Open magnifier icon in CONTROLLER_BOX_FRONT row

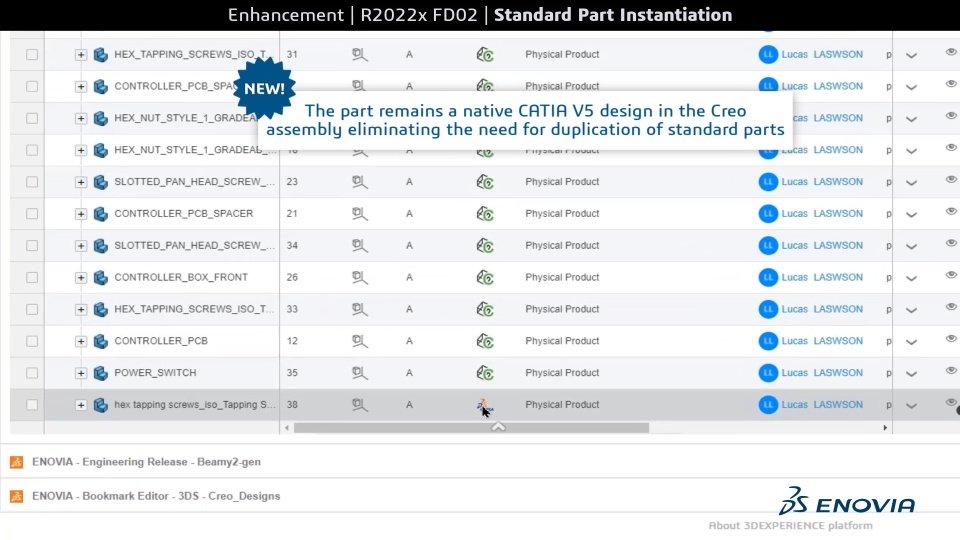[x=359, y=277]
